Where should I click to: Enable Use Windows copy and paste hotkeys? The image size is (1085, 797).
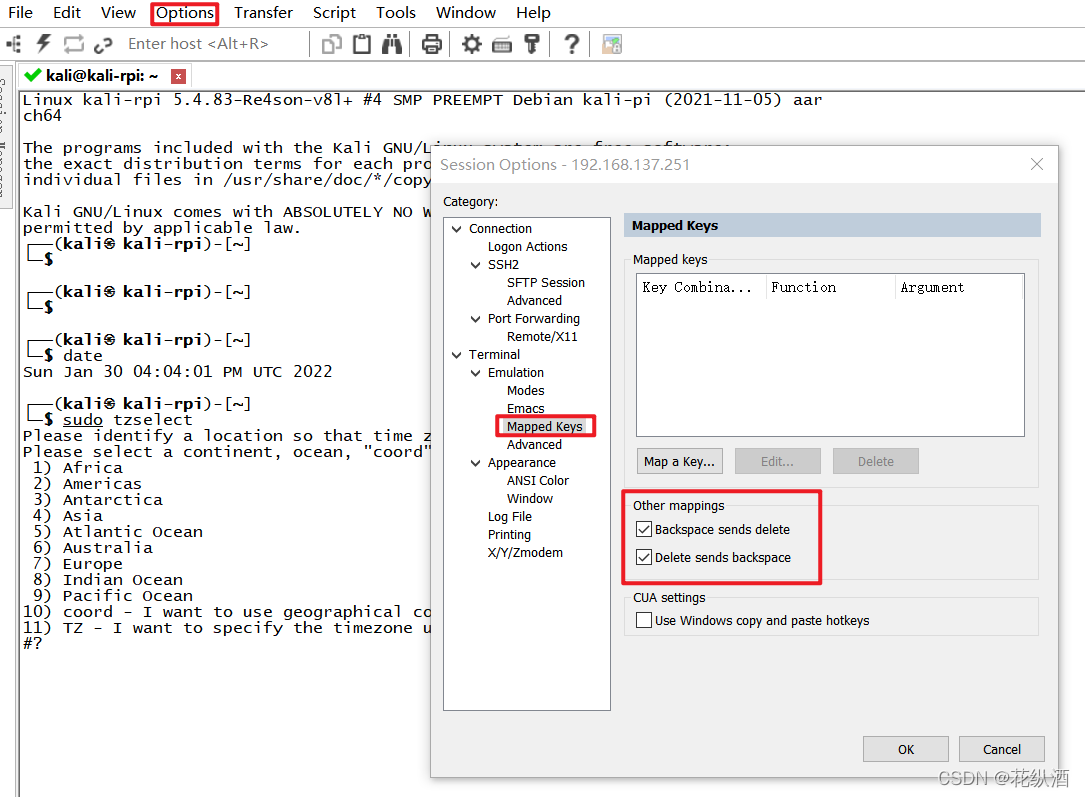coord(644,621)
